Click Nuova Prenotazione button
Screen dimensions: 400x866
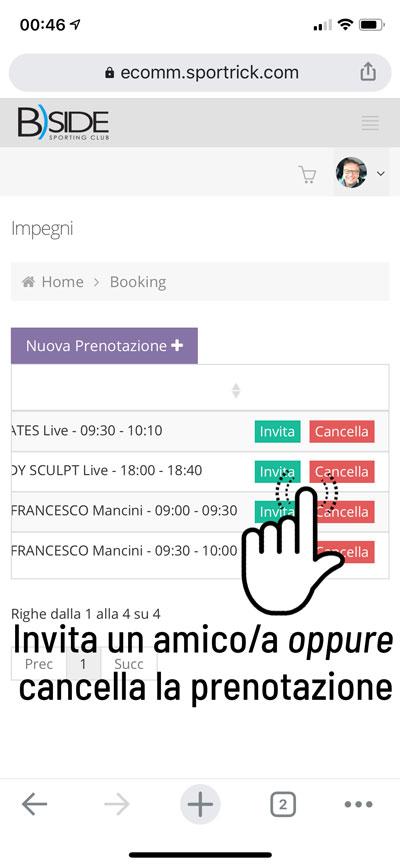[x=104, y=346]
